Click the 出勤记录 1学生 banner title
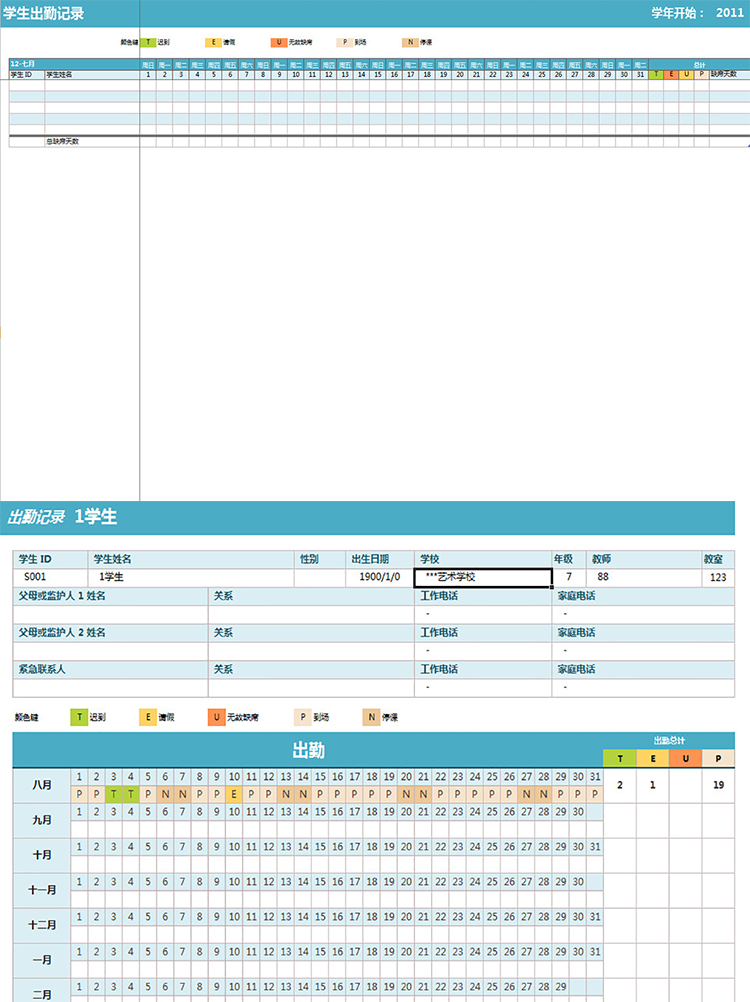The height and width of the screenshot is (1002, 750). (62, 516)
